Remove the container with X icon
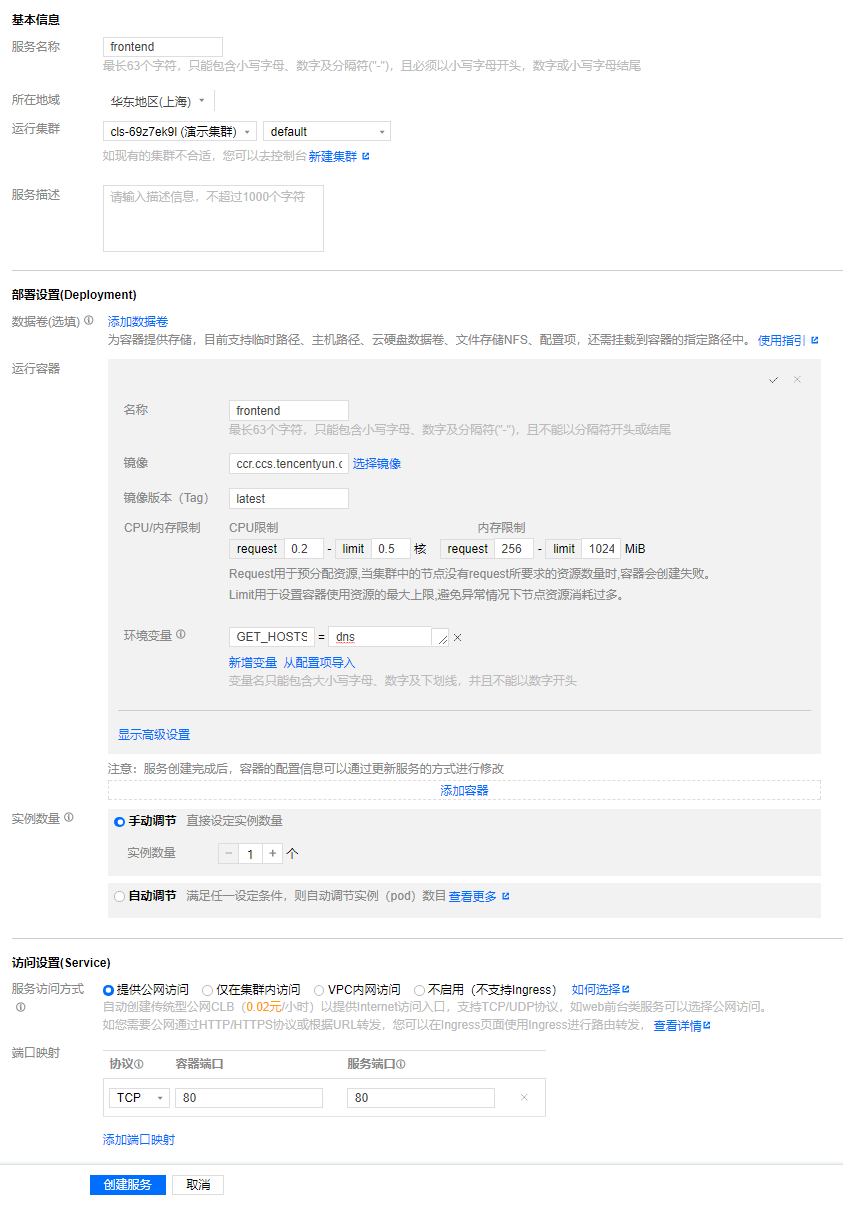This screenshot has width=843, height=1210. [797, 380]
